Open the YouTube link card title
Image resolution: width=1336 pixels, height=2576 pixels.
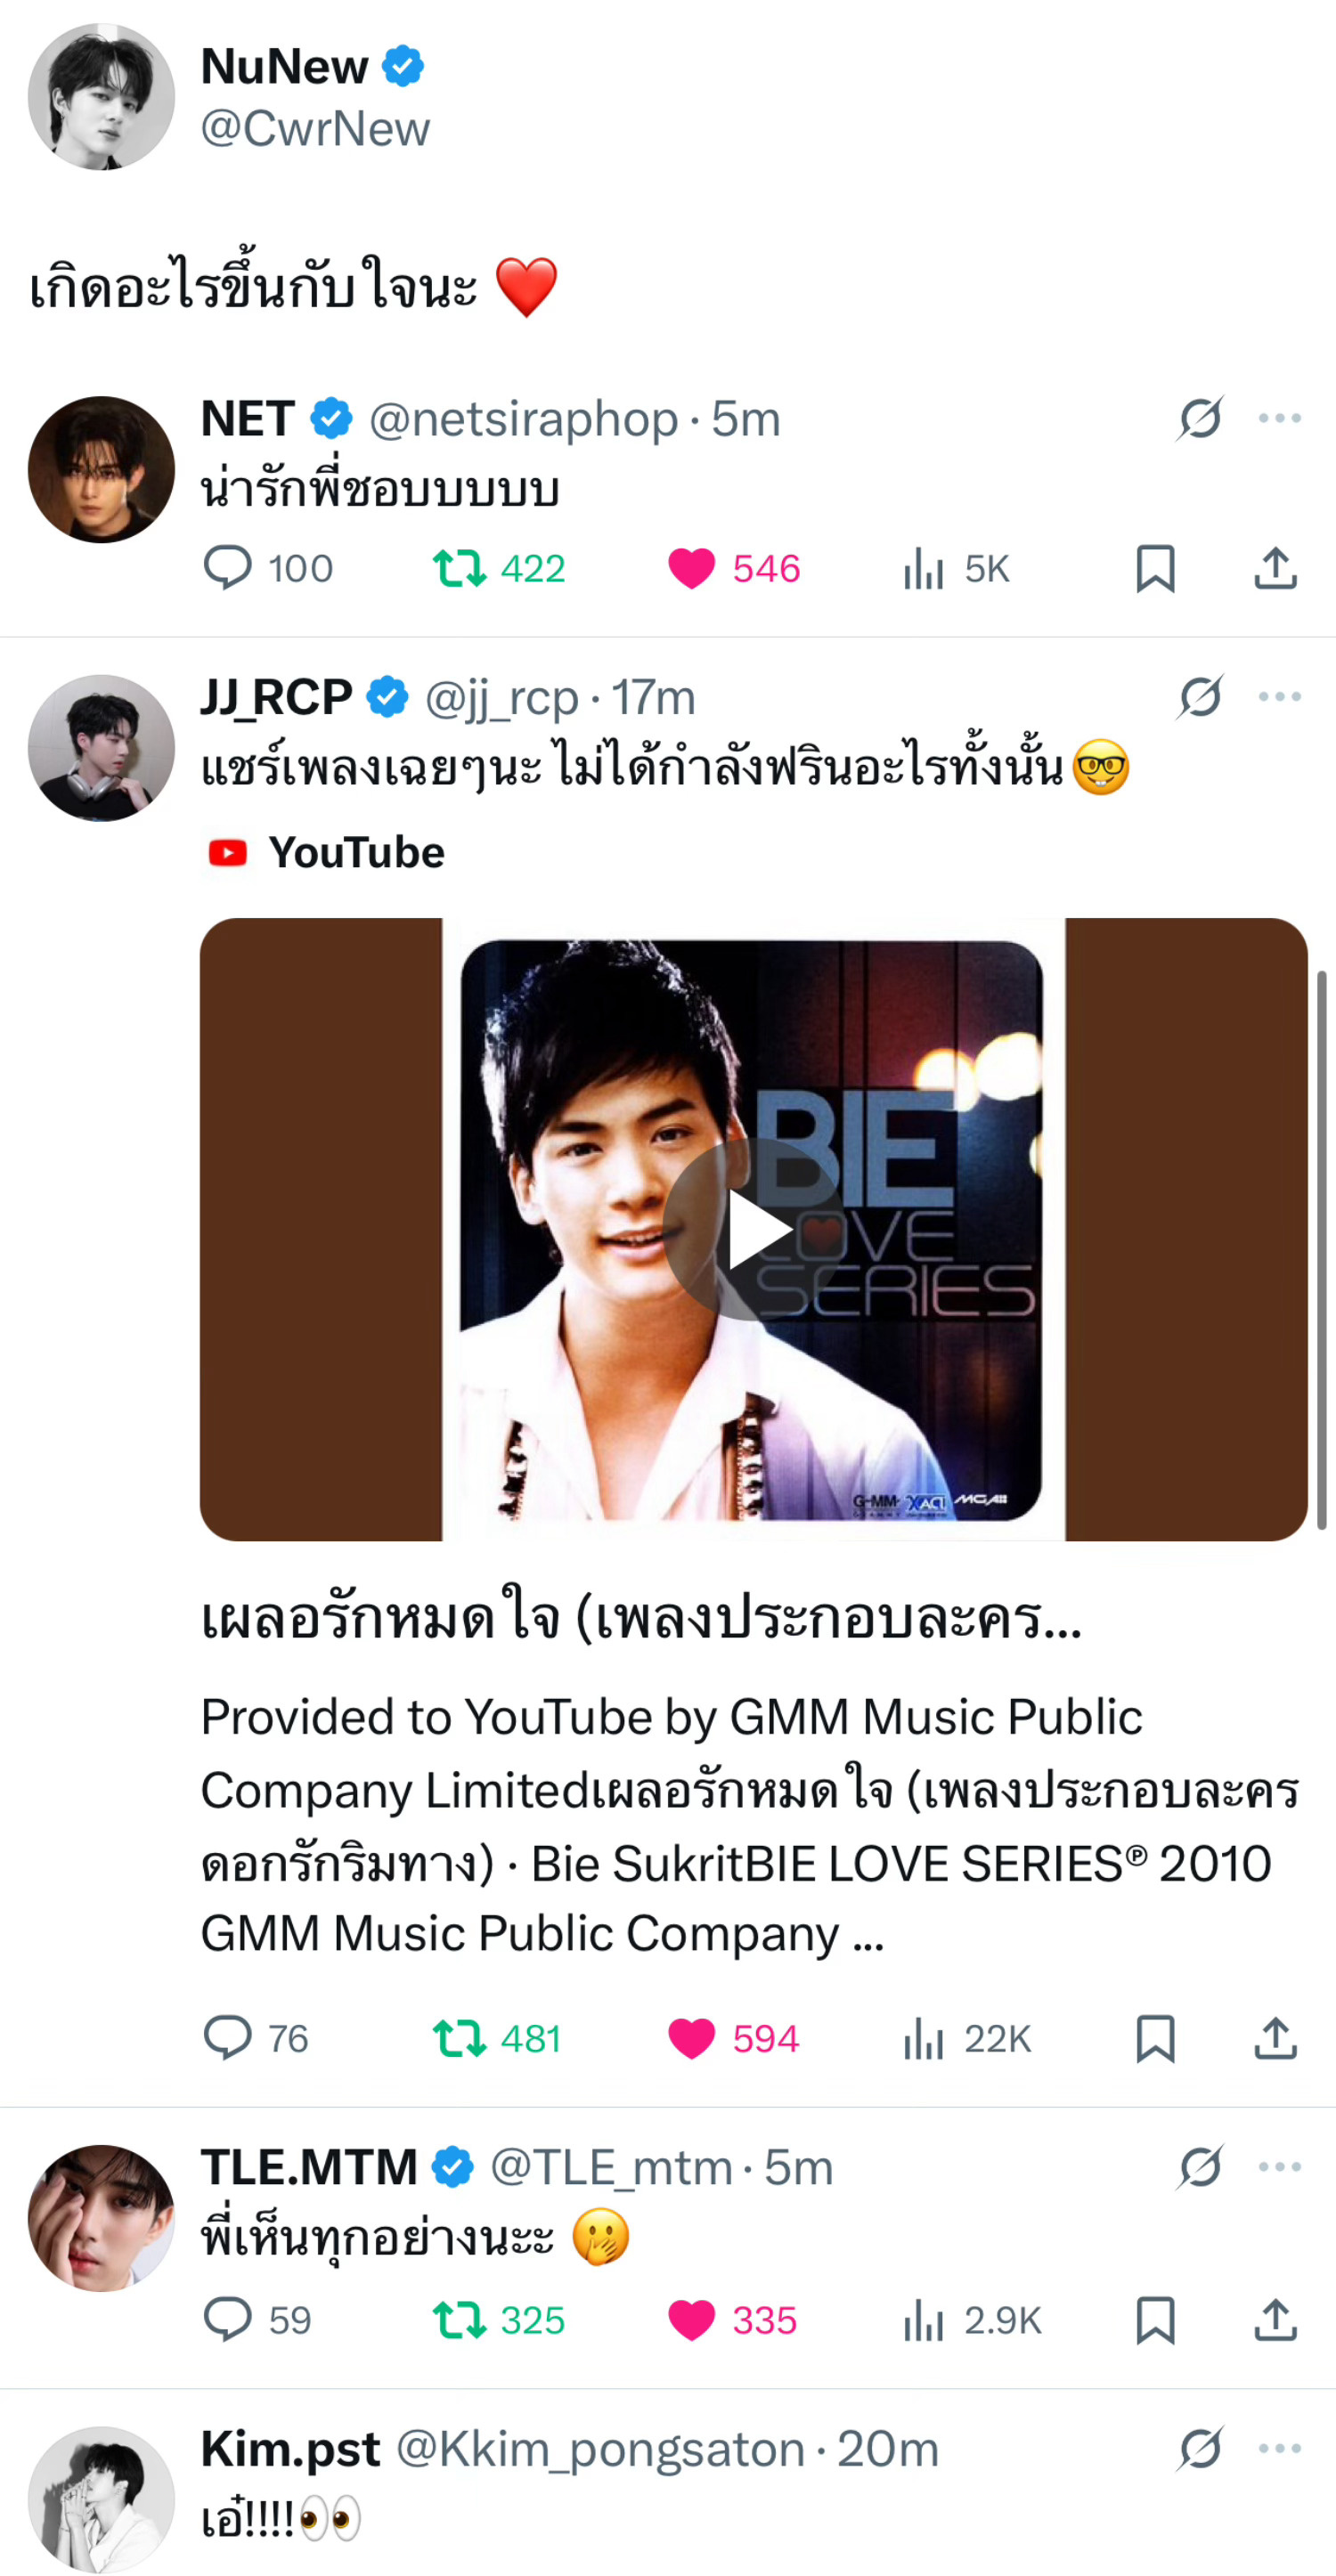click(x=641, y=1618)
